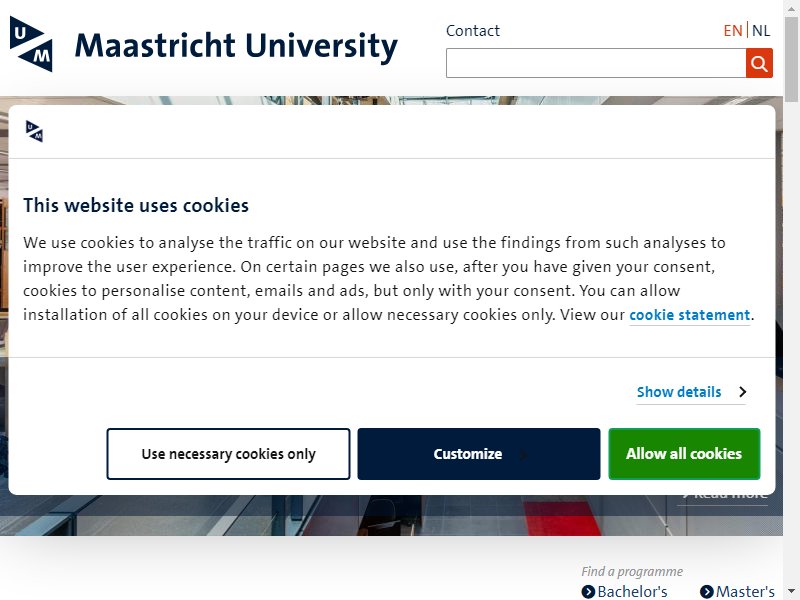Open the Bachelor's programme link
The height and width of the screenshot is (600, 800).
[632, 592]
